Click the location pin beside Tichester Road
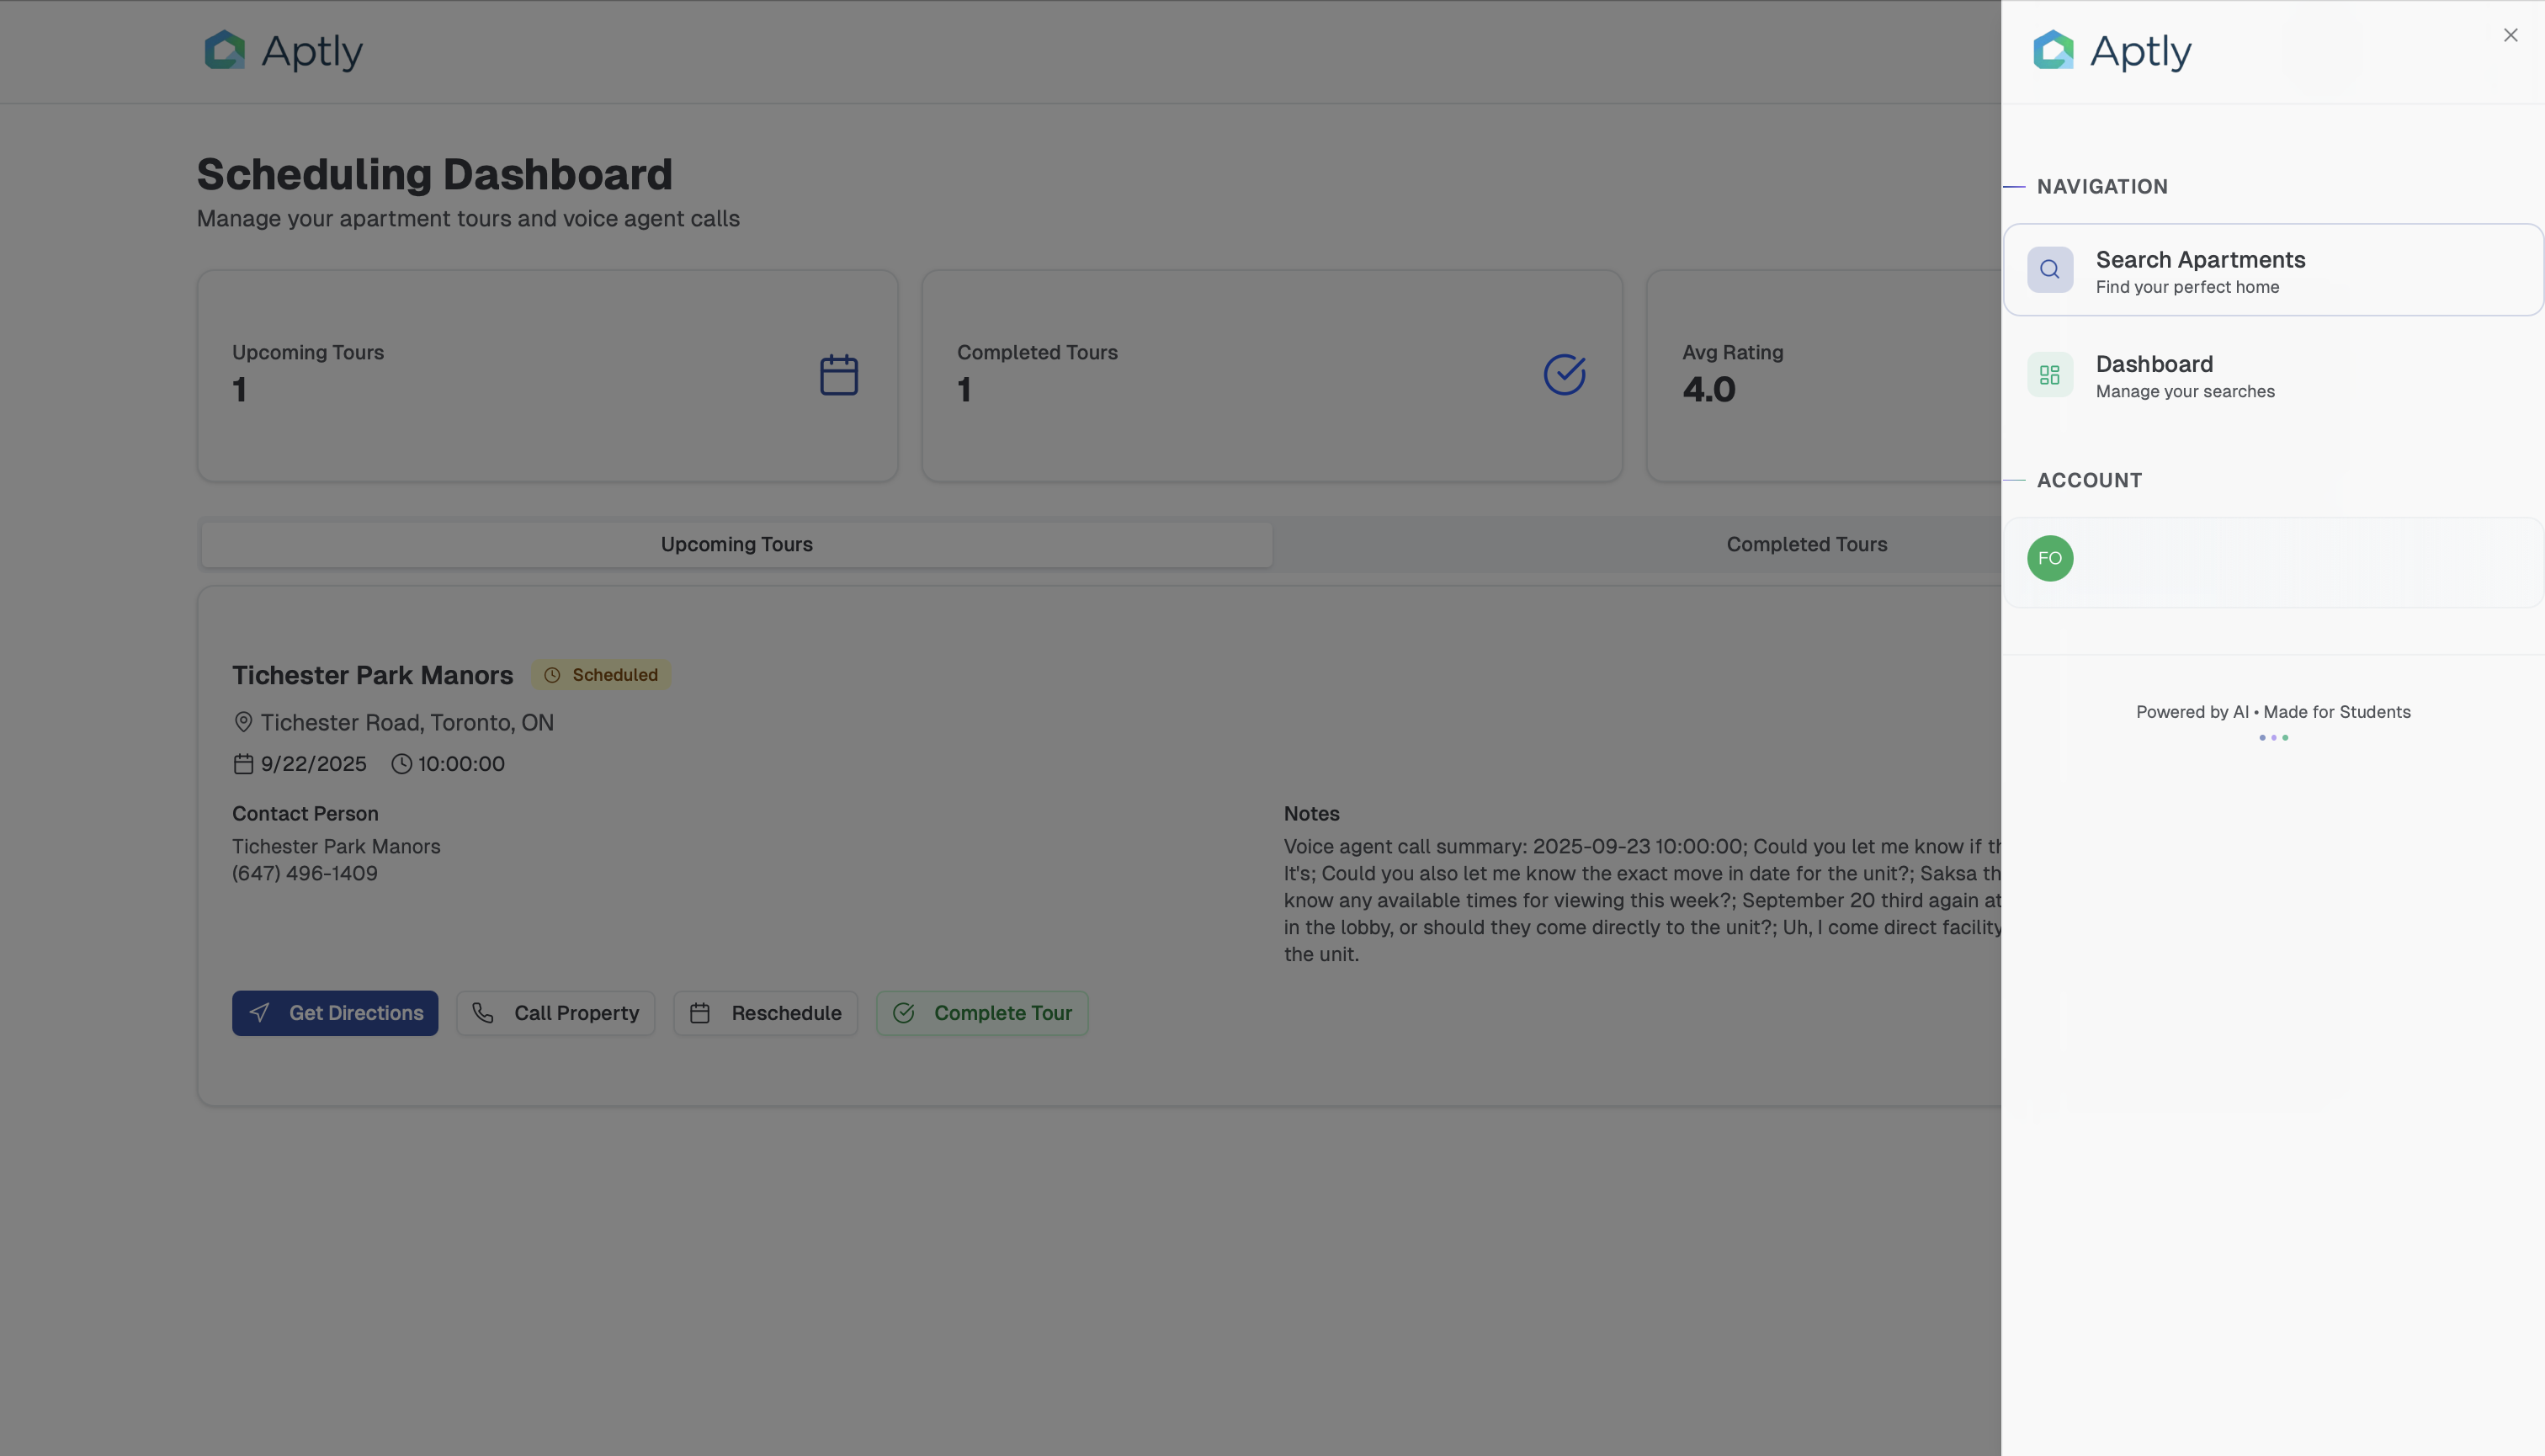Screen dimensions: 2545x1456 tap(243, 722)
